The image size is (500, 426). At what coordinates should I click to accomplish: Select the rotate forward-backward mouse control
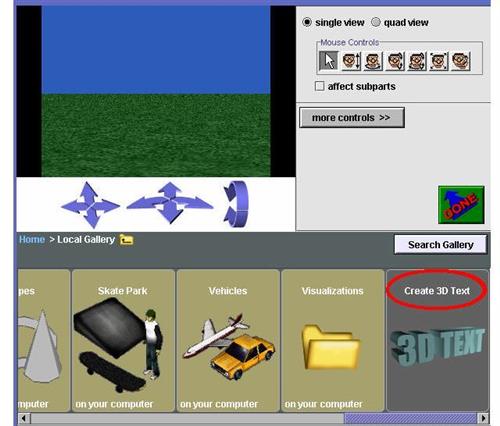(x=395, y=61)
